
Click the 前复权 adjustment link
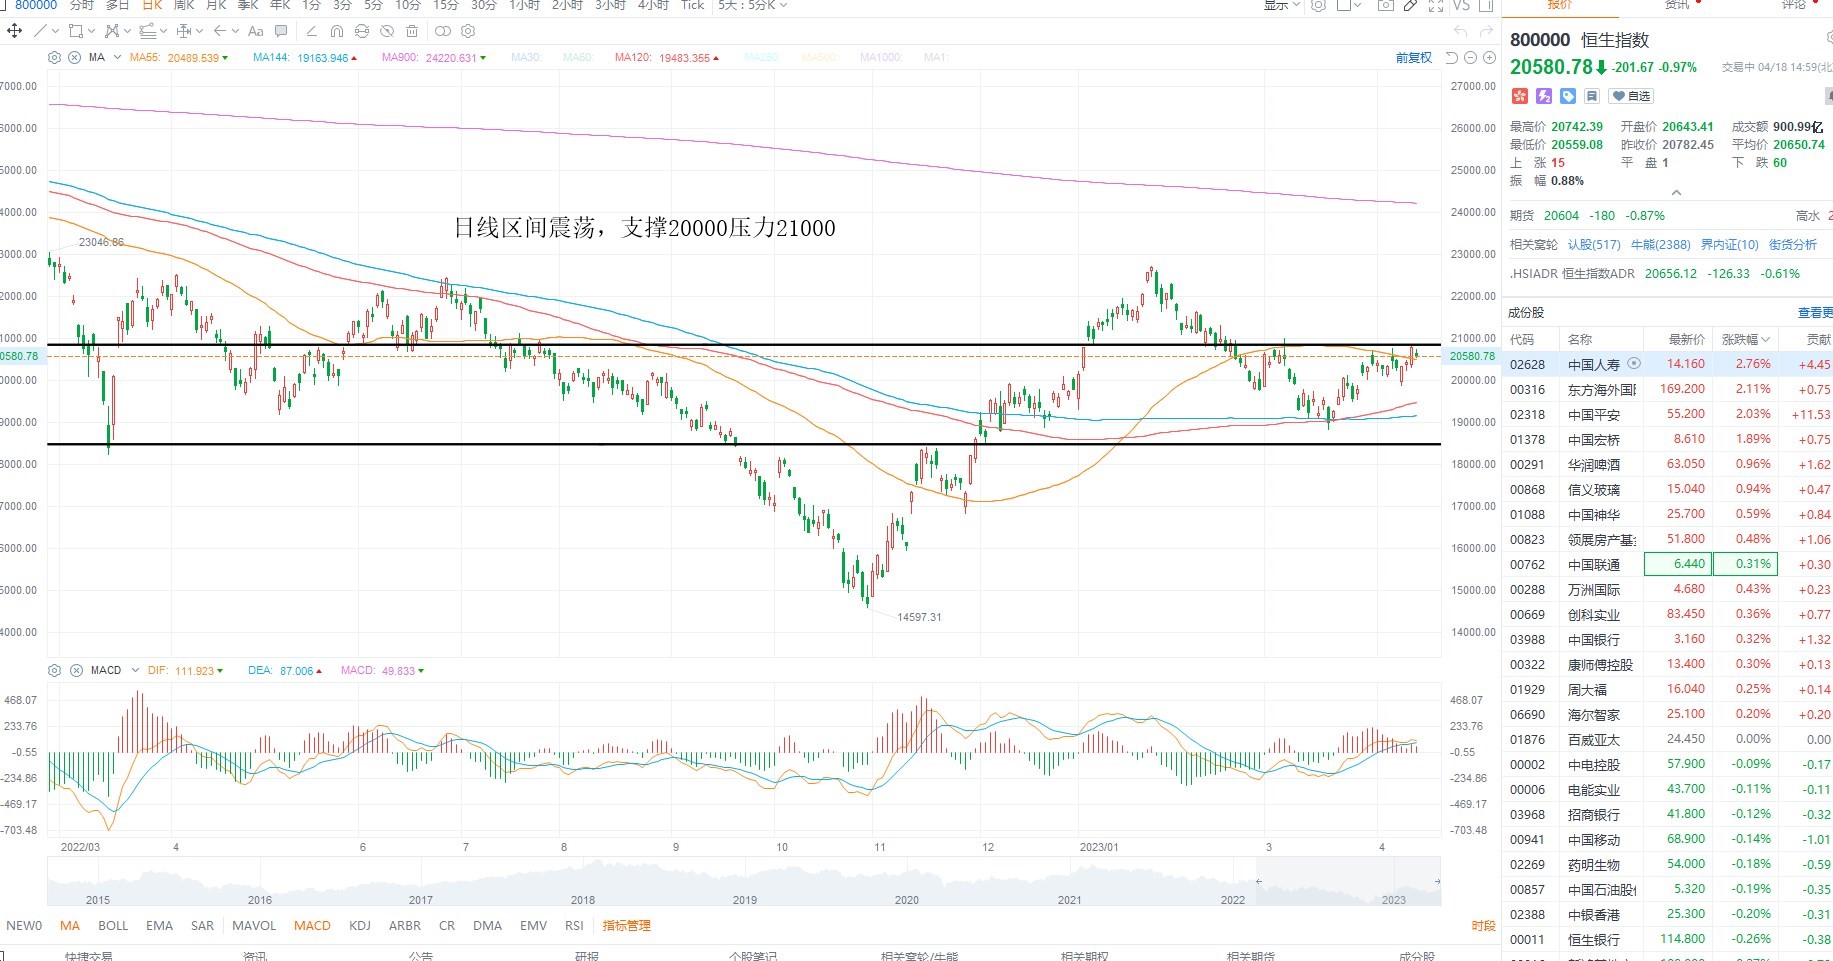(x=1413, y=58)
